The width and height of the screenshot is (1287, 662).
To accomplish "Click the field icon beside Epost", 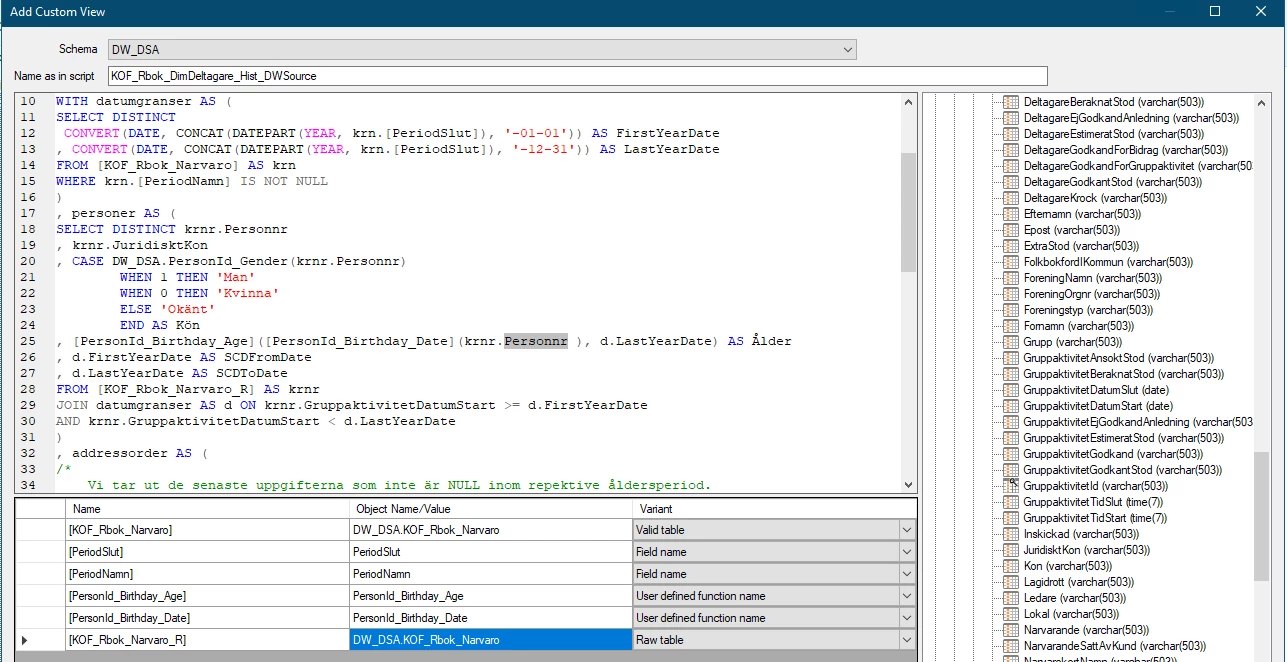I will click(1011, 230).
